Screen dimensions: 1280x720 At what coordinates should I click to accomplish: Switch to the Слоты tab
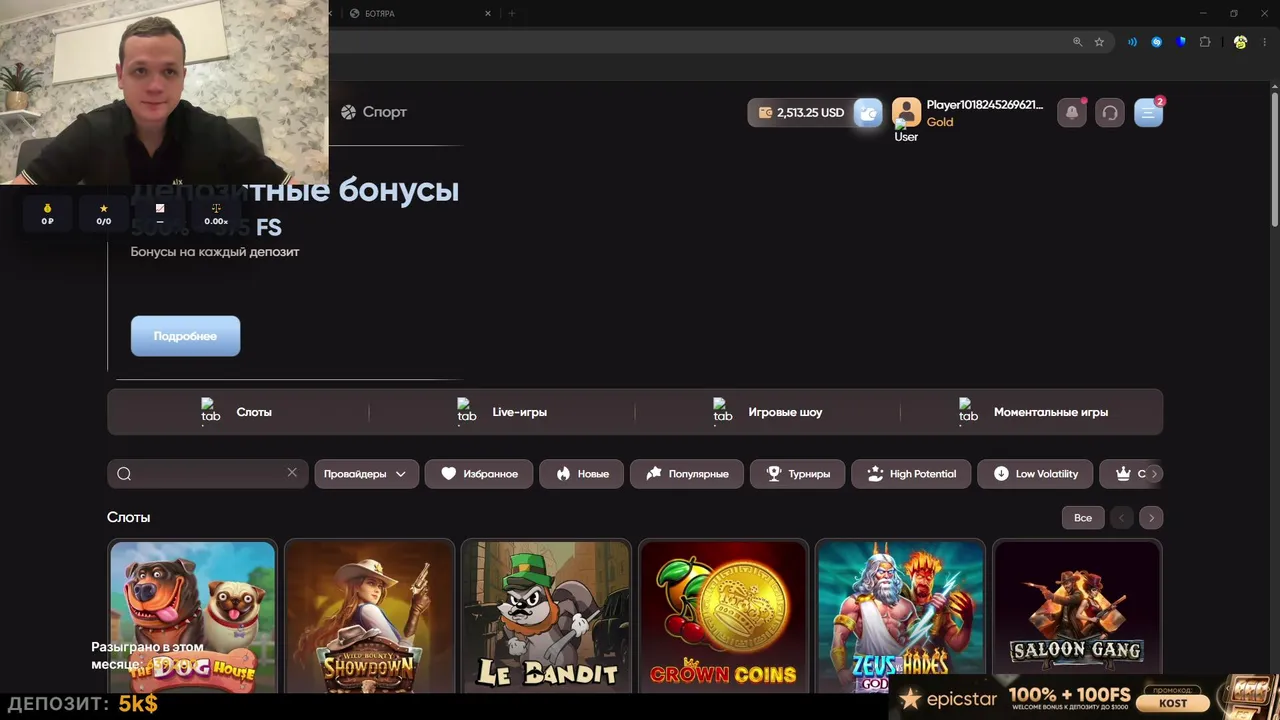(237, 412)
